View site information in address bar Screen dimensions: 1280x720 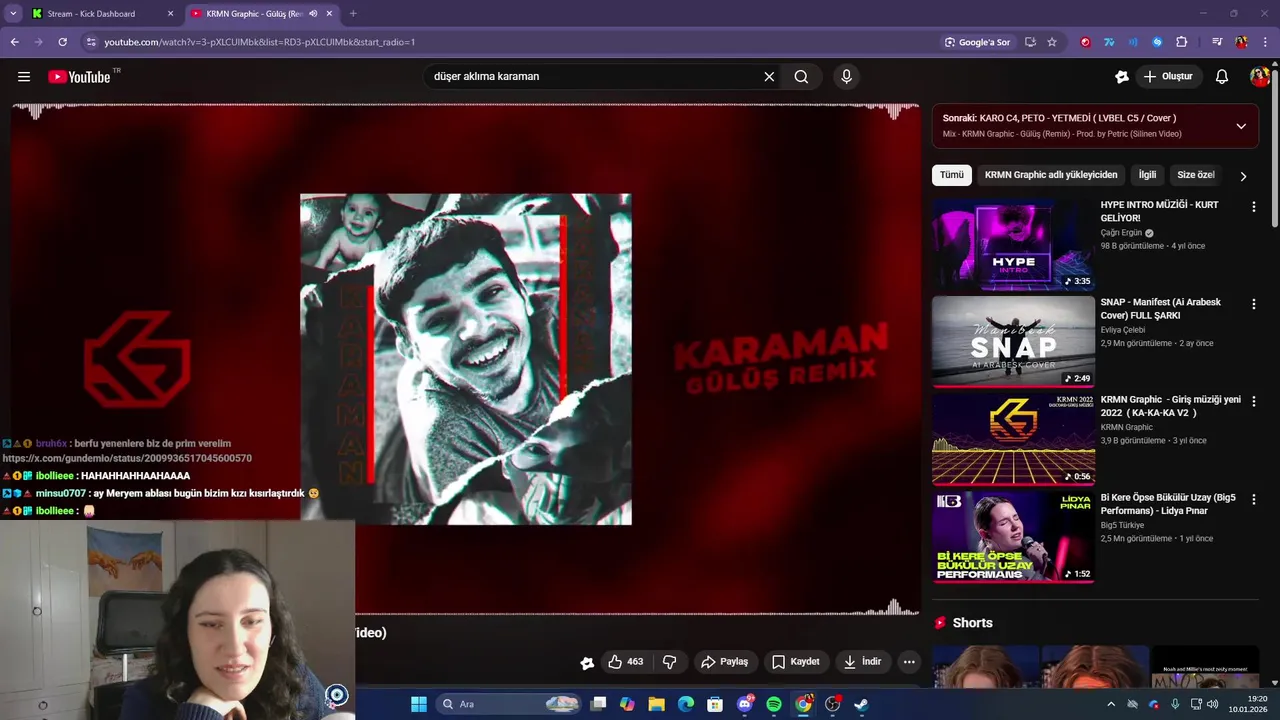[91, 42]
